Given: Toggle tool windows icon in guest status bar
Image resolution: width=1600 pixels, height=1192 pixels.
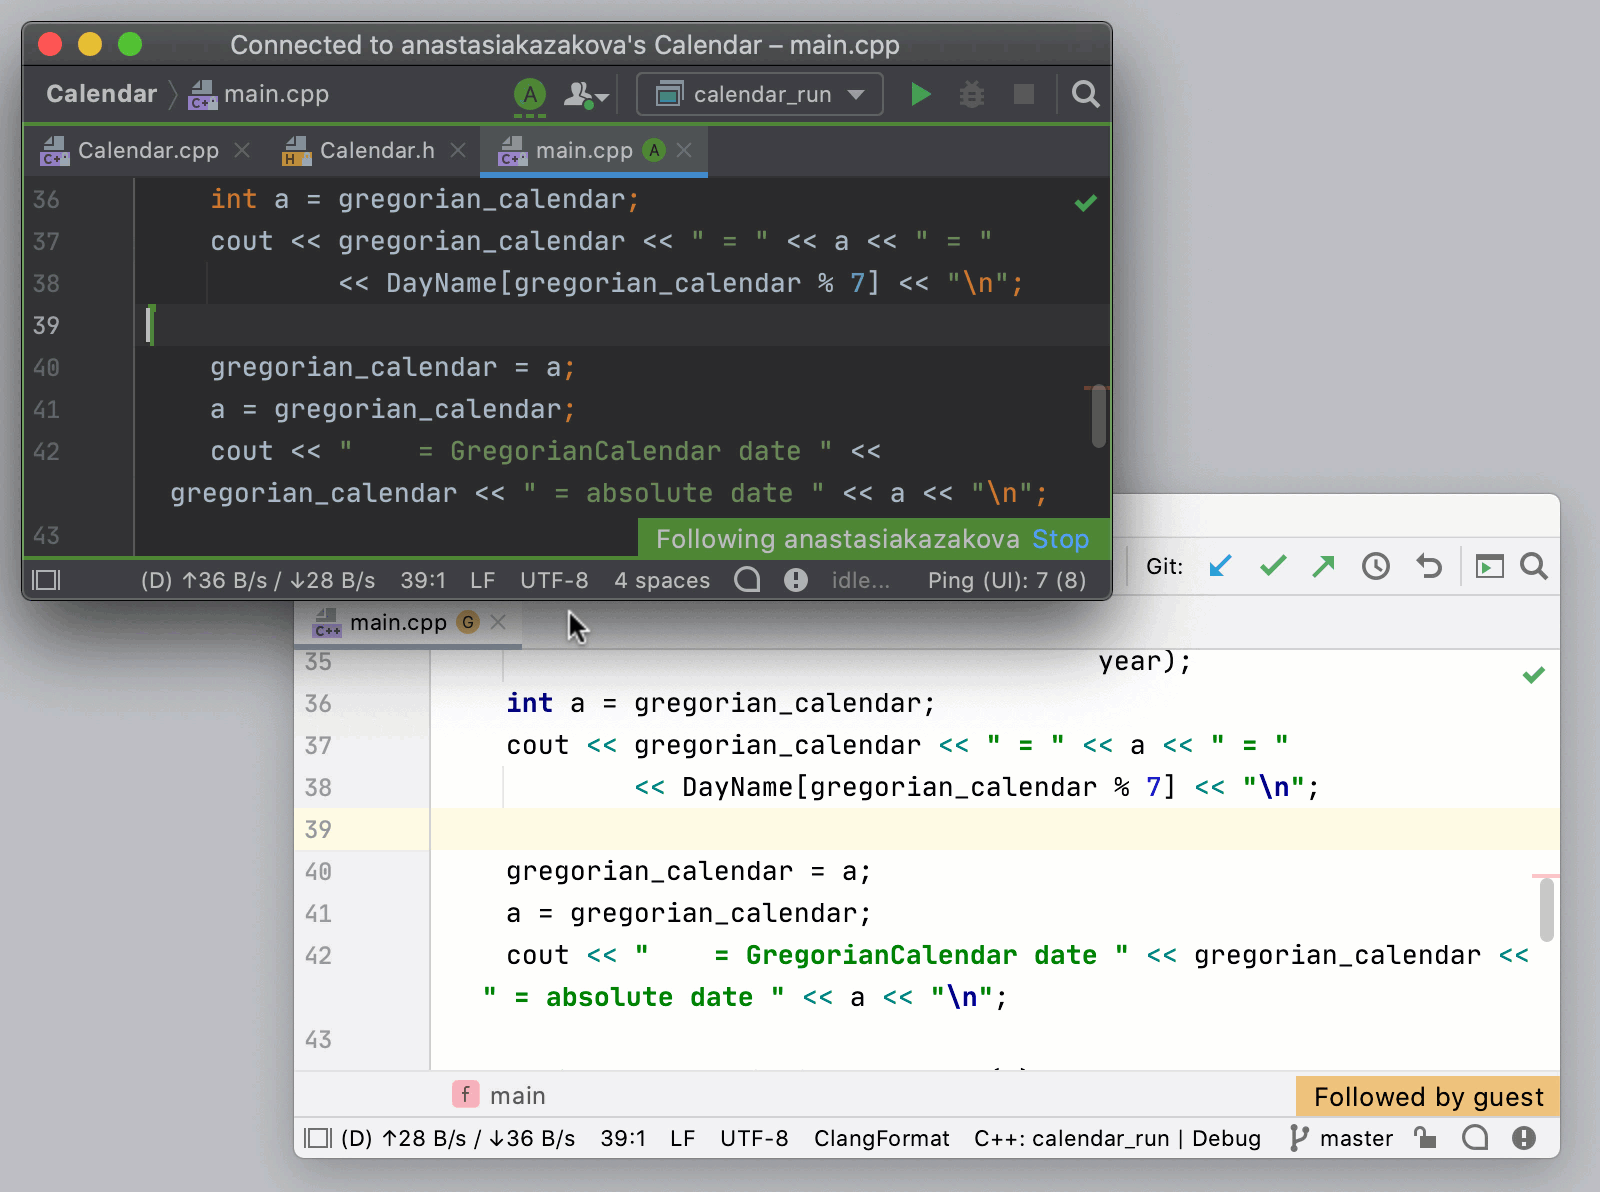Looking at the screenshot, I should [x=47, y=580].
